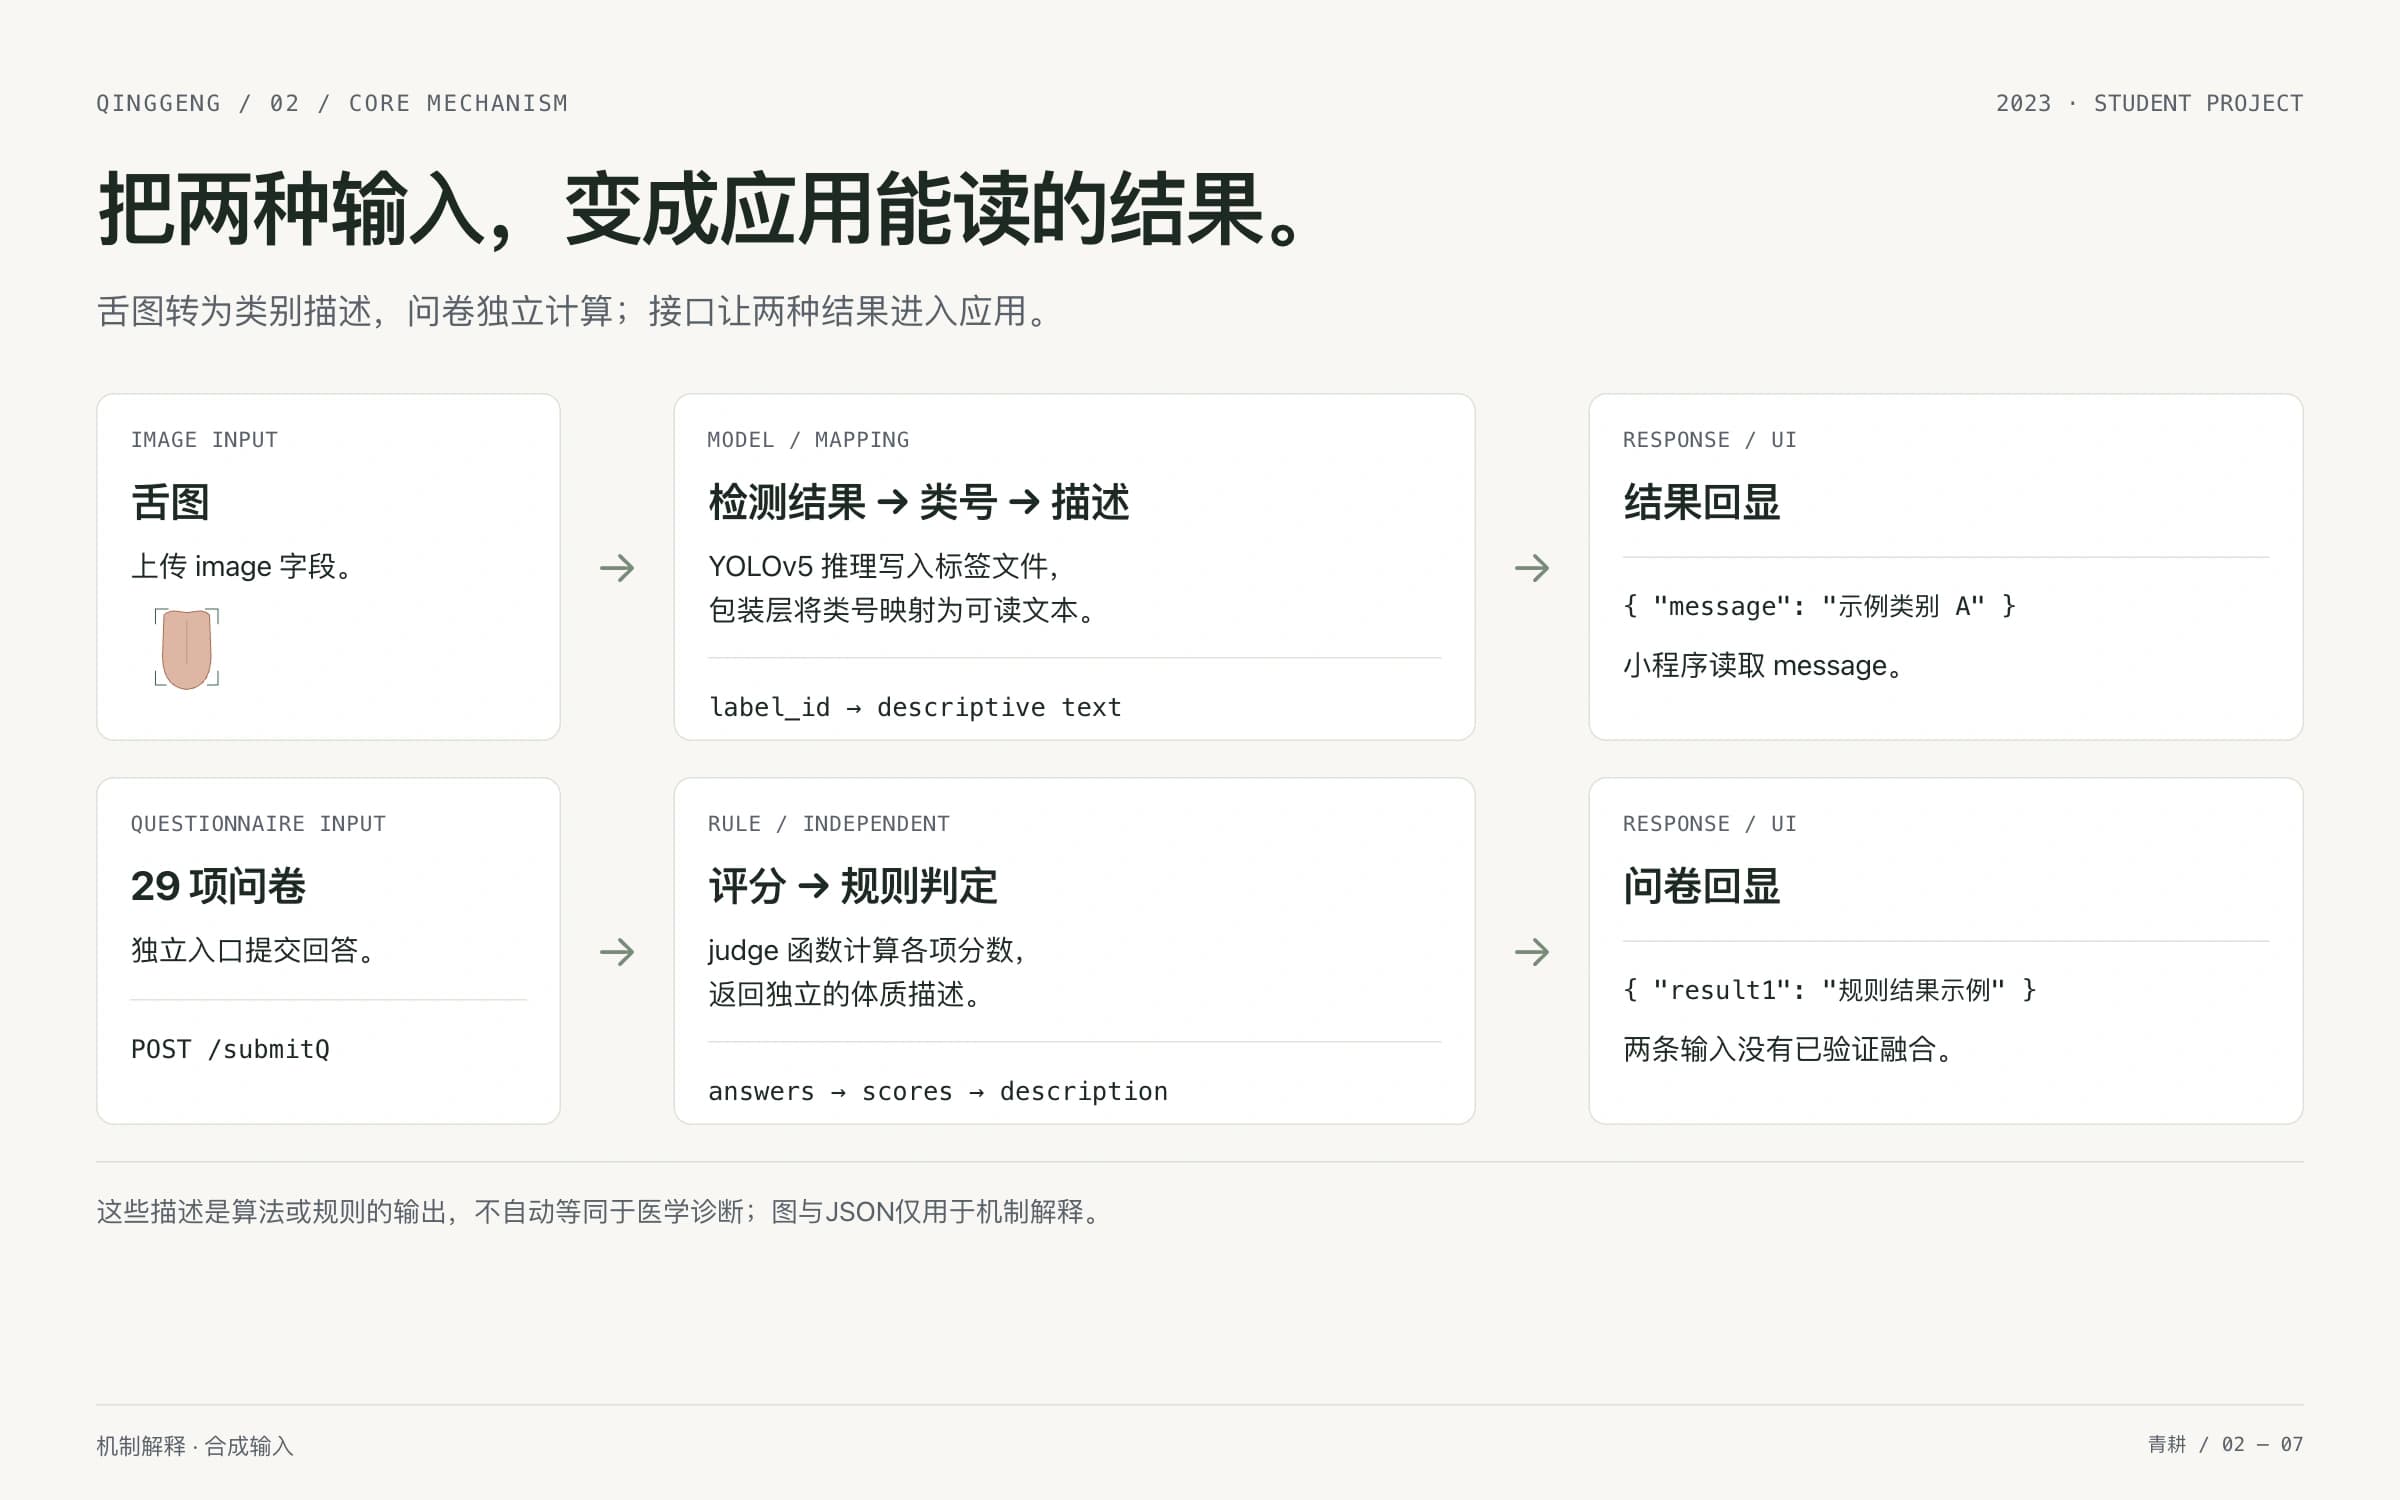
Task: Select the 评分 → 规则判定 heading
Action: click(x=853, y=886)
